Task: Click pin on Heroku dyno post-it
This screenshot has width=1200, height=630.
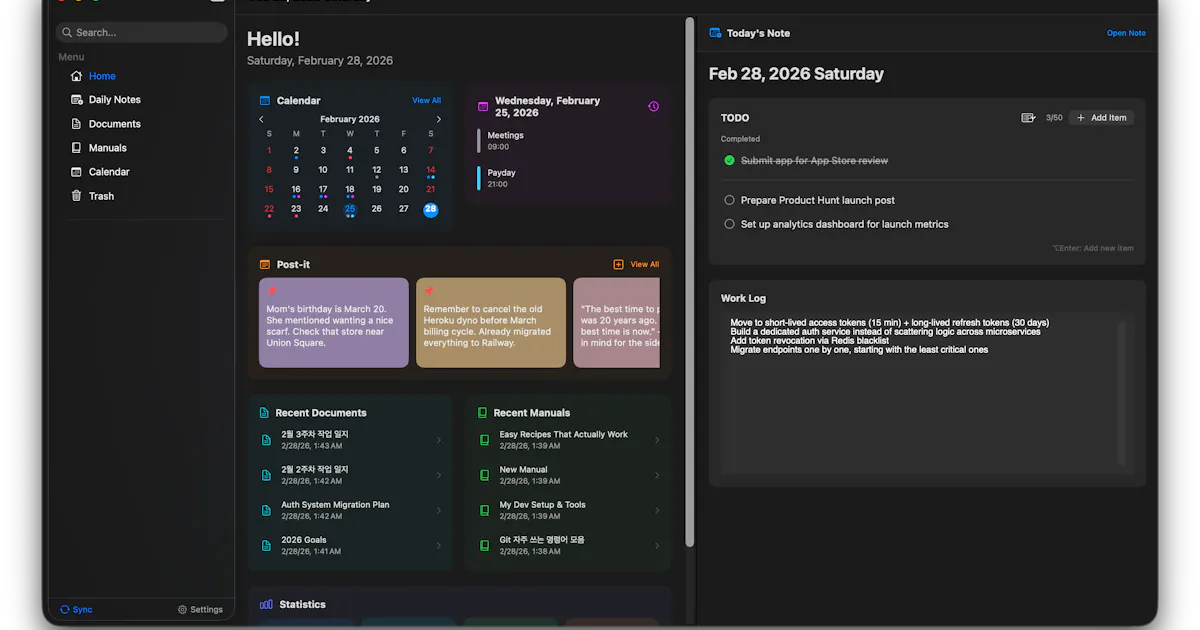Action: coord(428,292)
